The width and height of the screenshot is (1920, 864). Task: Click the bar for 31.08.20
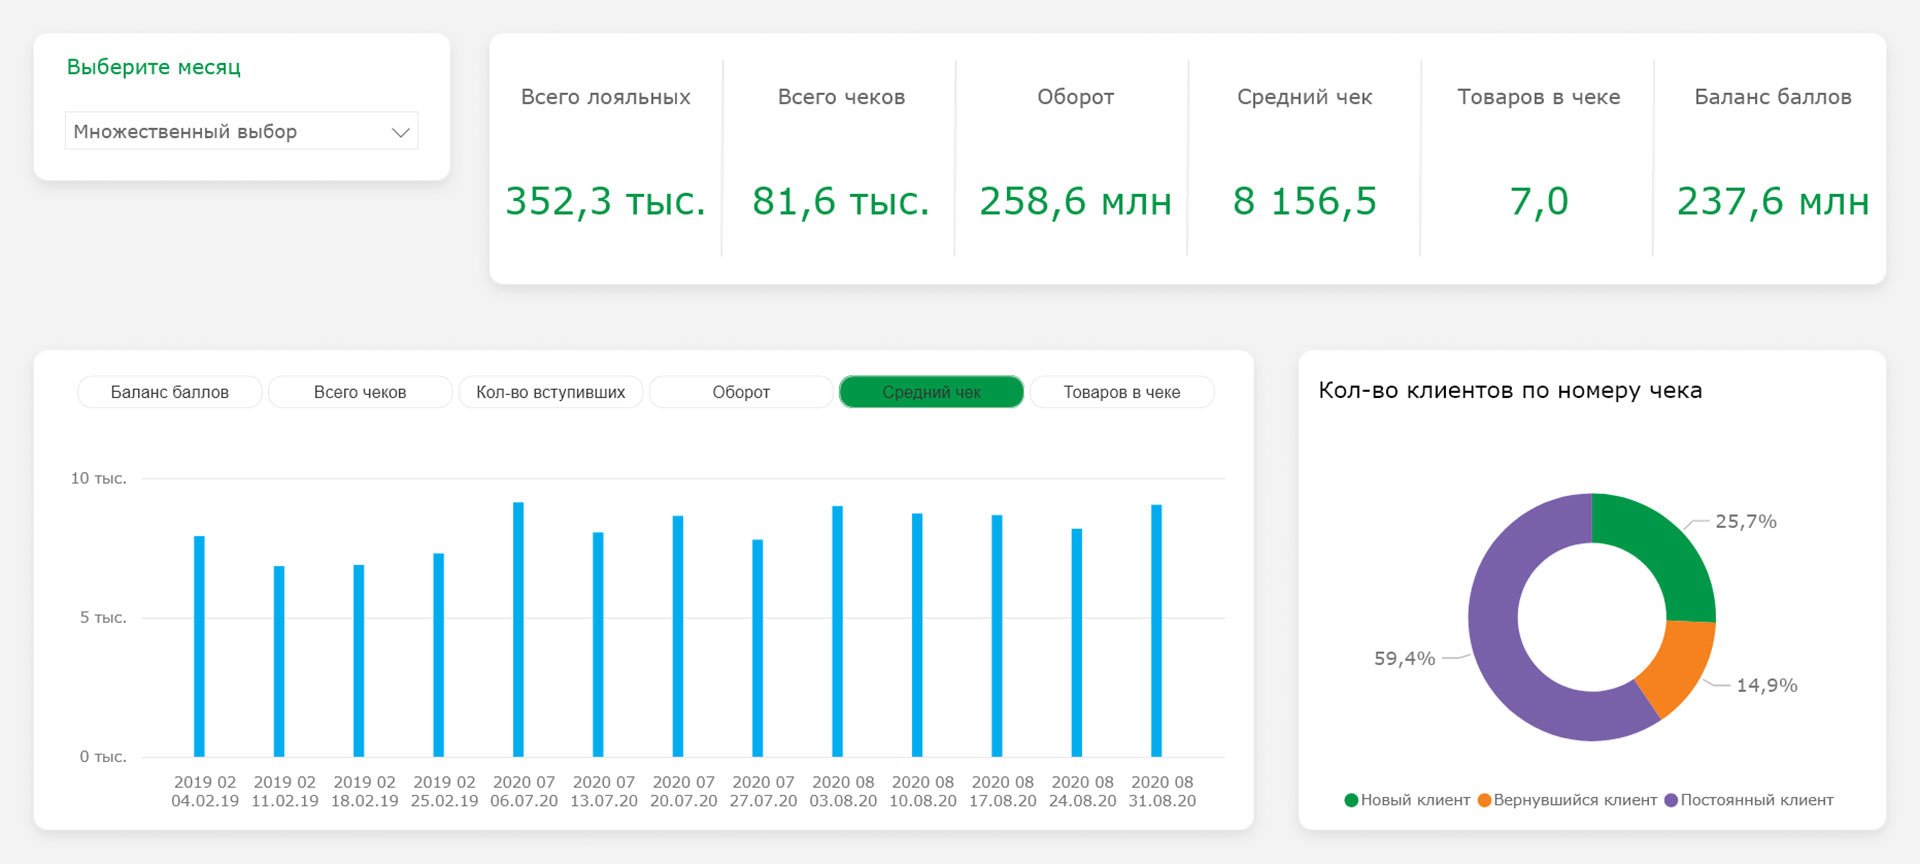tap(1156, 630)
